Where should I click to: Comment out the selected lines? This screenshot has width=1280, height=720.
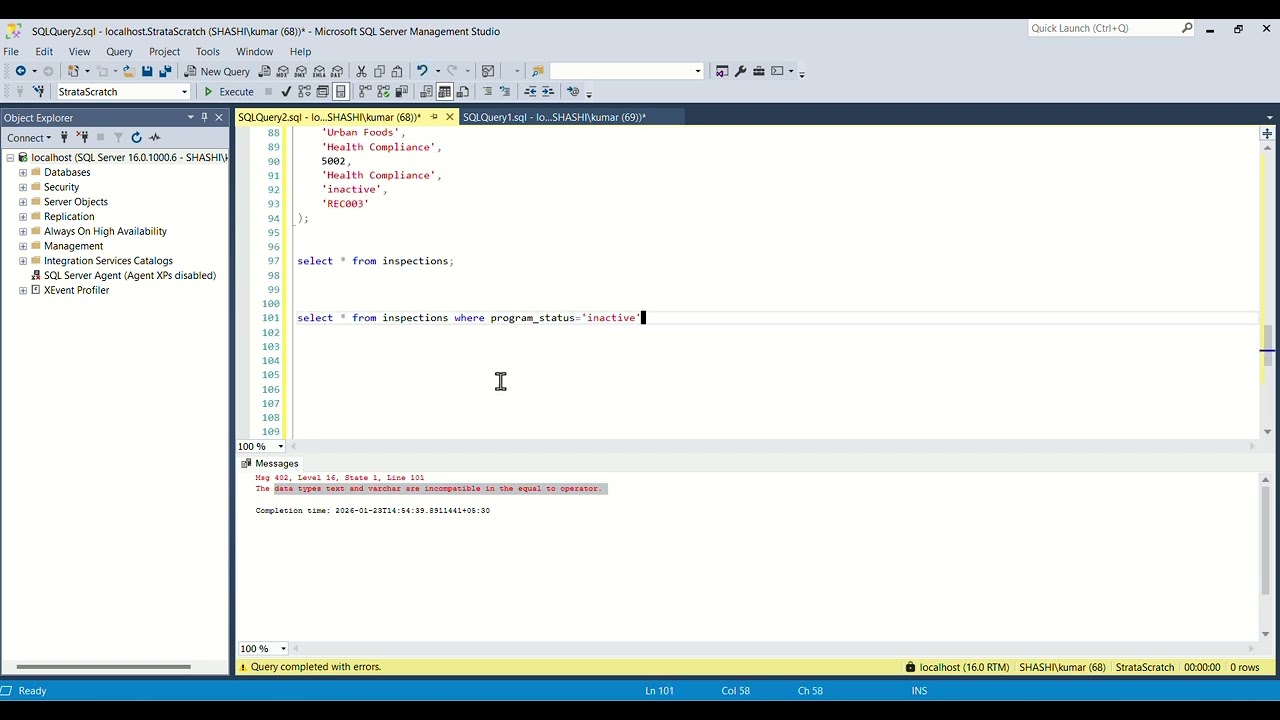pyautogui.click(x=488, y=91)
